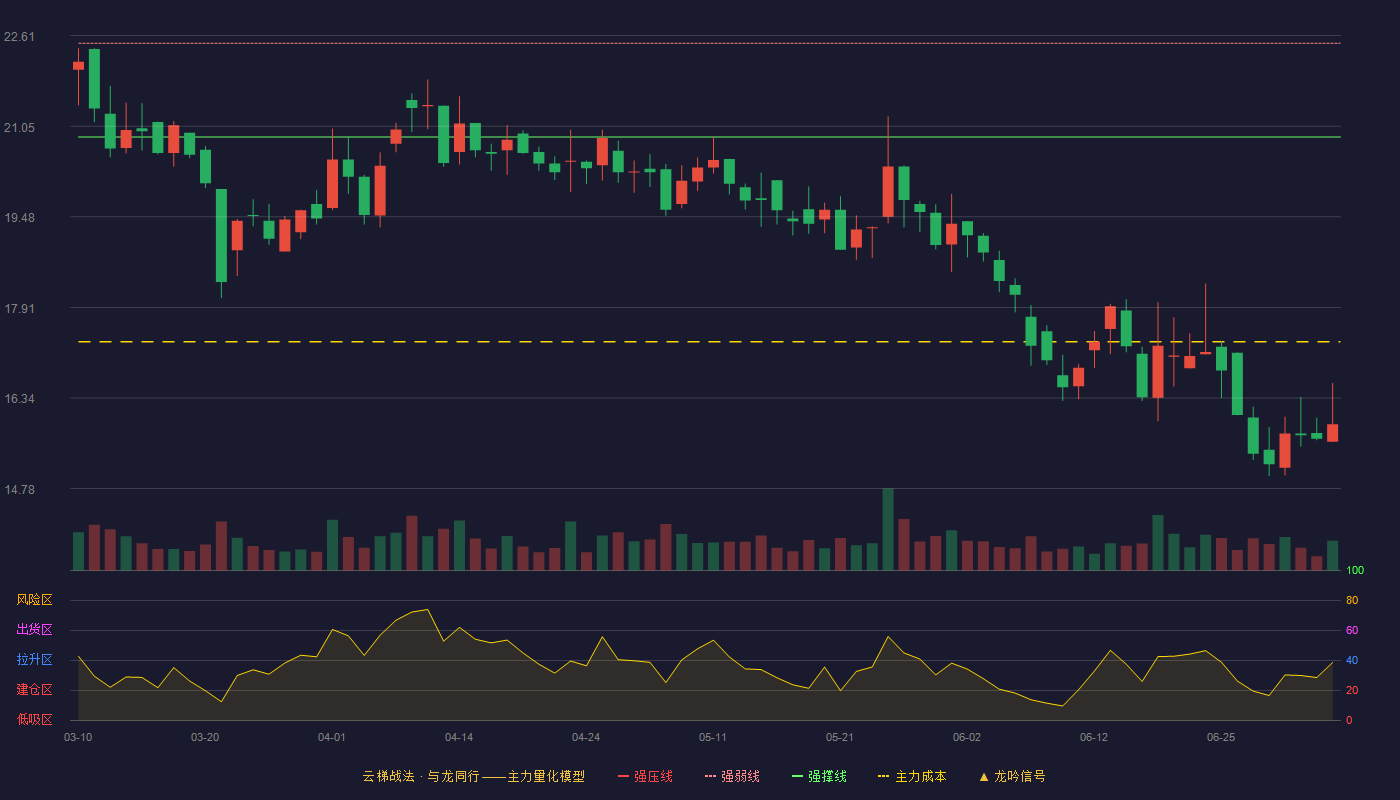Toggle the 龙吟信号 triangle legend item

1012,776
